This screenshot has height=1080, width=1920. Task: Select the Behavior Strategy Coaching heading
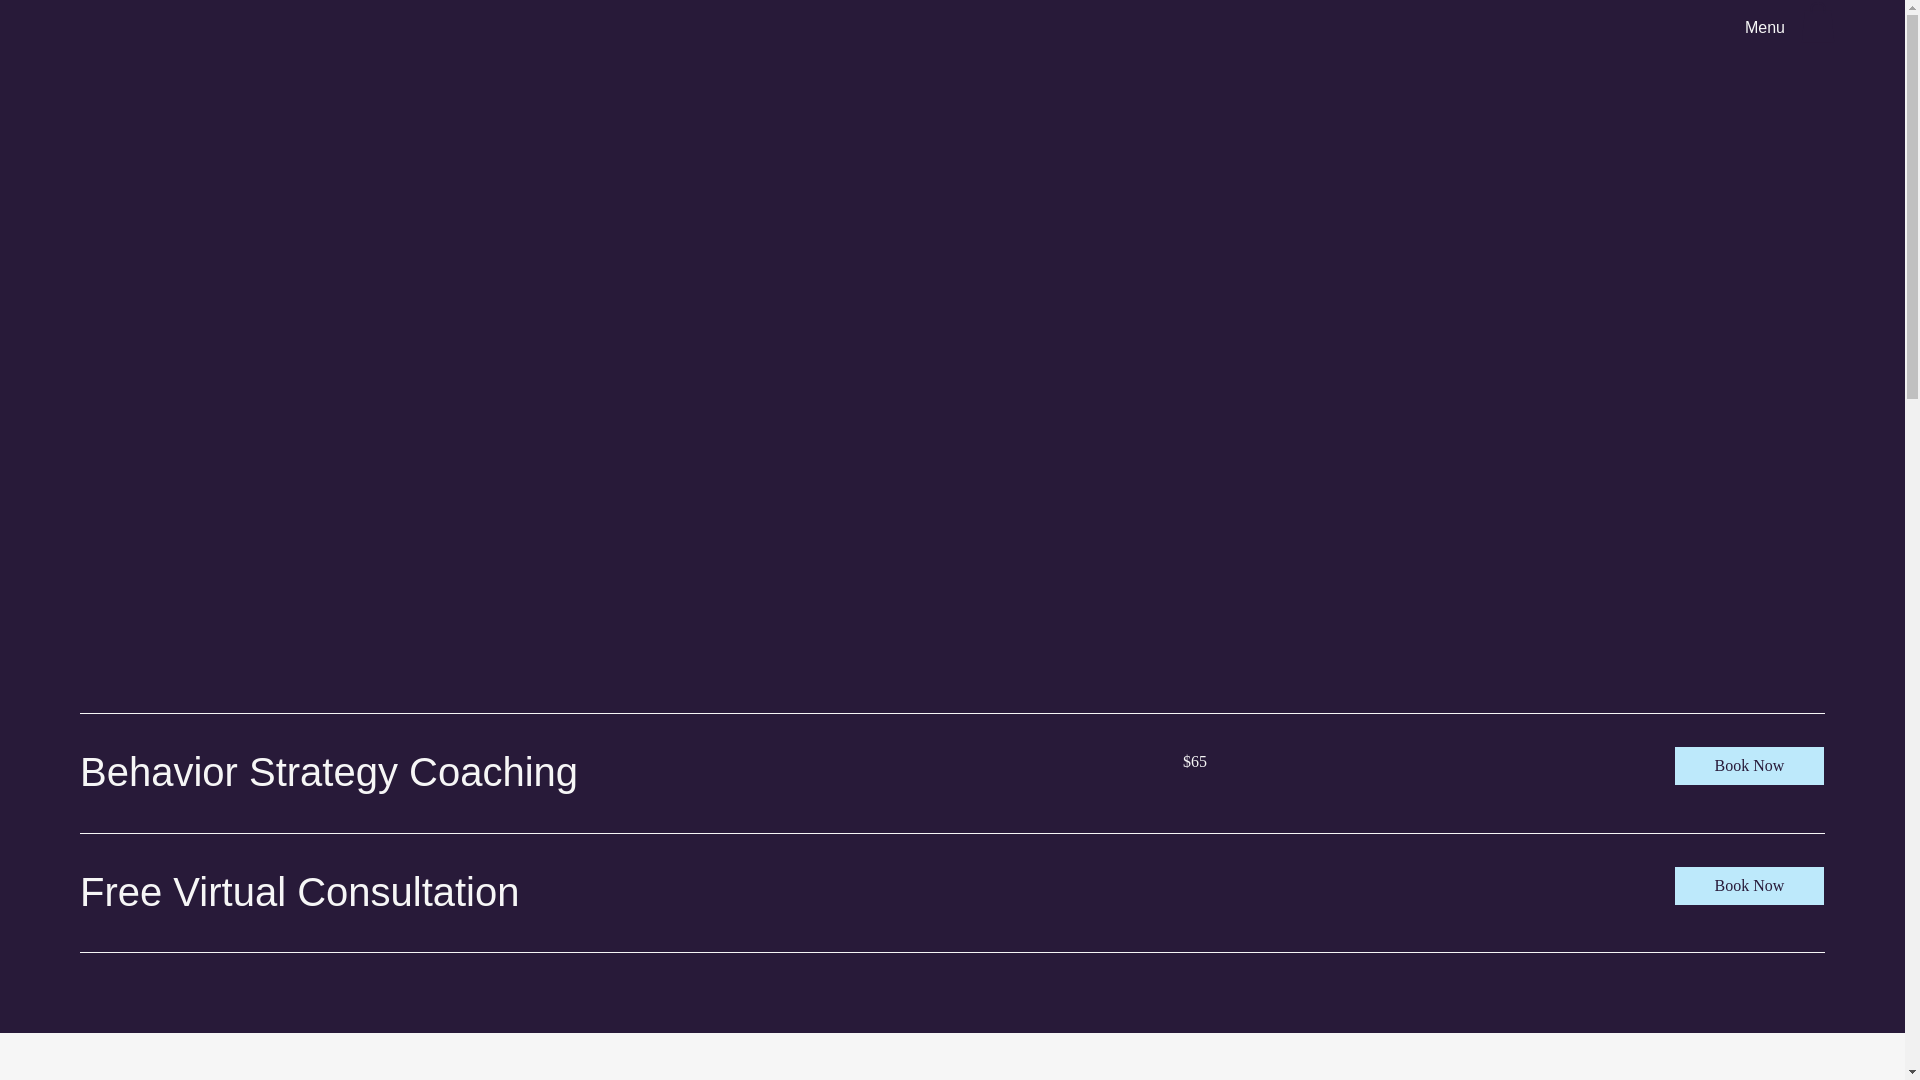pos(329,772)
